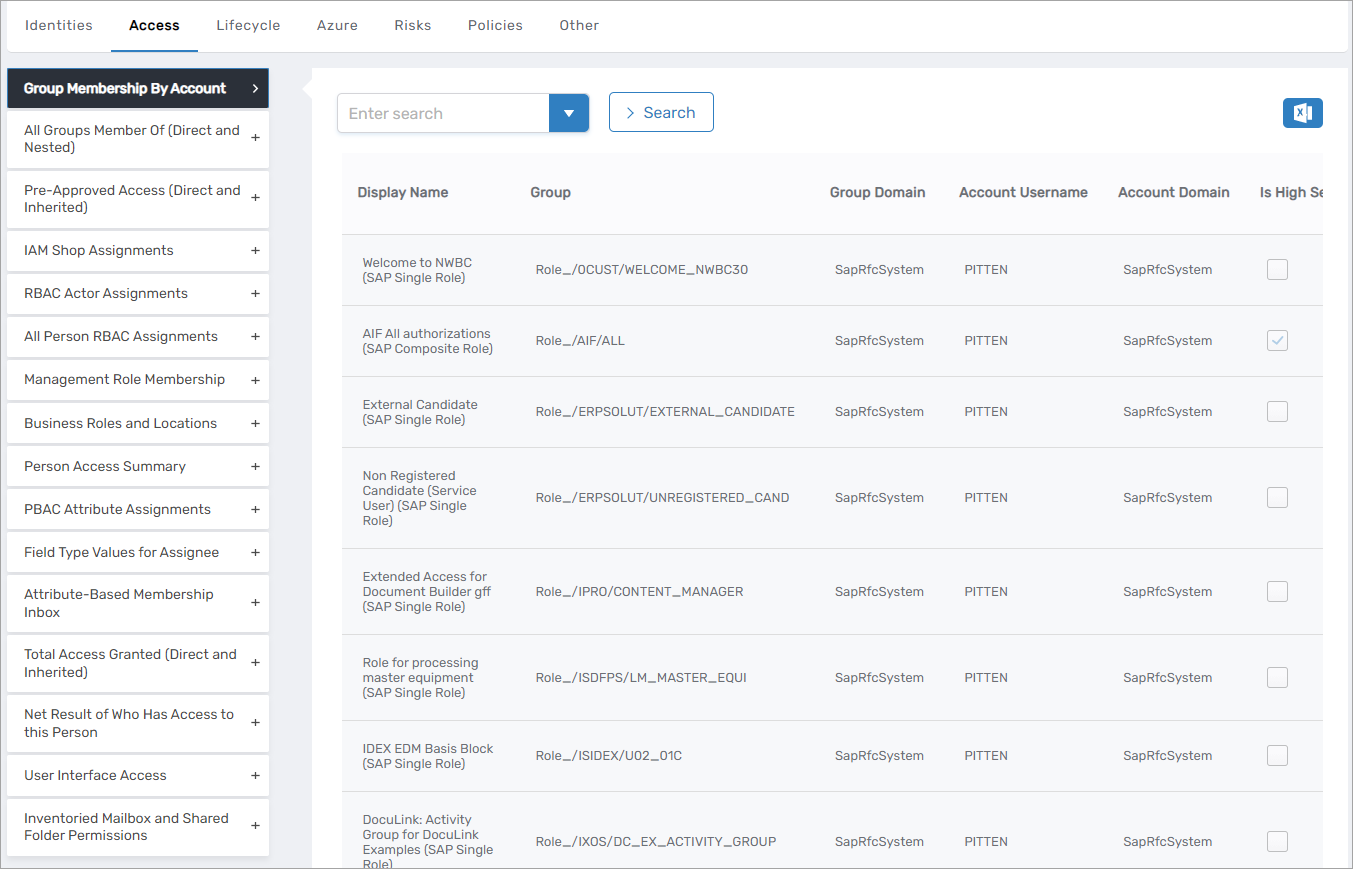1353x869 pixels.
Task: Switch to the Lifecycle tab
Action: pos(248,25)
